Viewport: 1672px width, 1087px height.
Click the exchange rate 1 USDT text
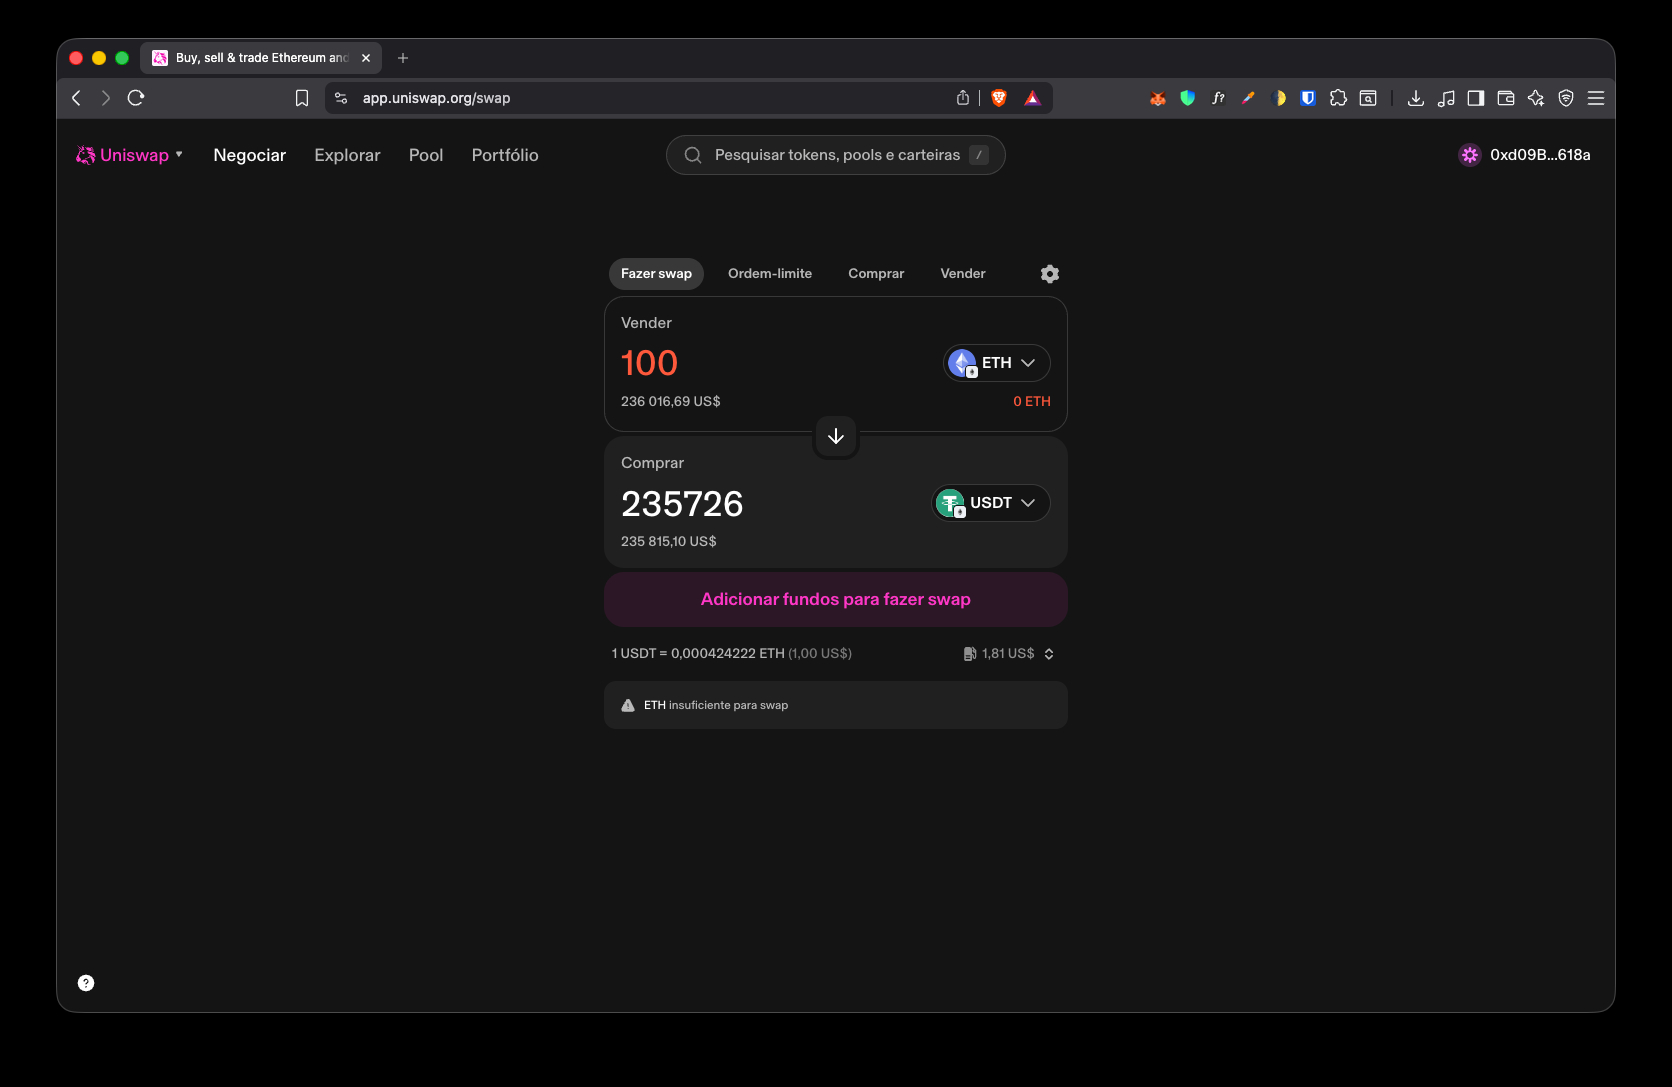pos(732,654)
